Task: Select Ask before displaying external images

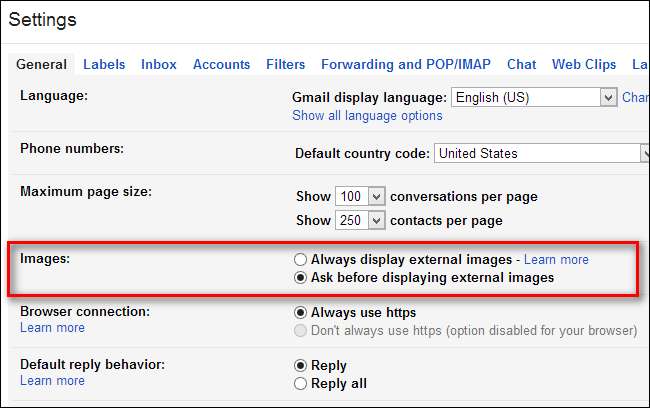Action: tap(301, 278)
